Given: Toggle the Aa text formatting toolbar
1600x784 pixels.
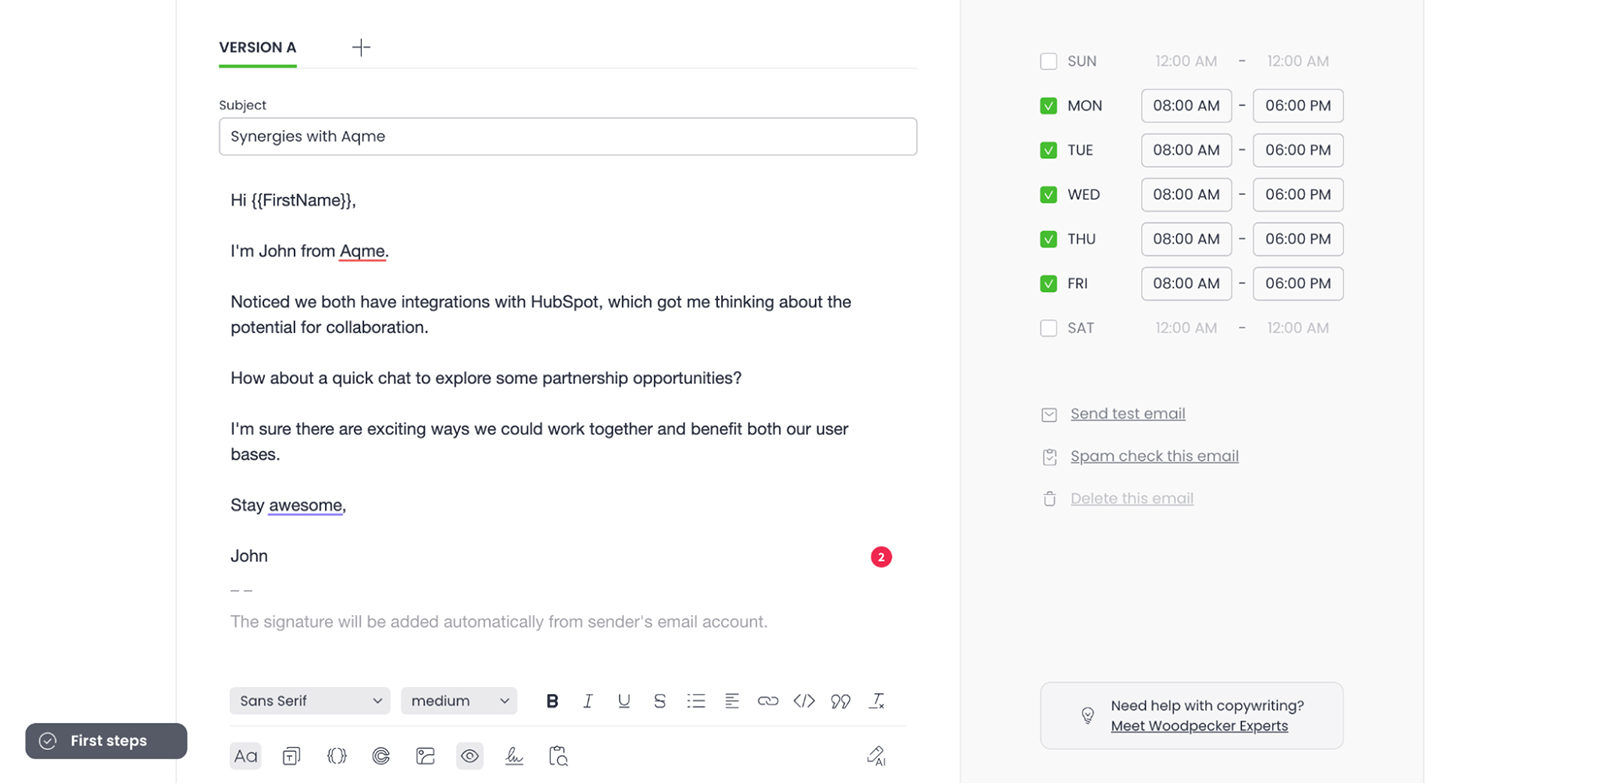Looking at the screenshot, I should pos(245,756).
